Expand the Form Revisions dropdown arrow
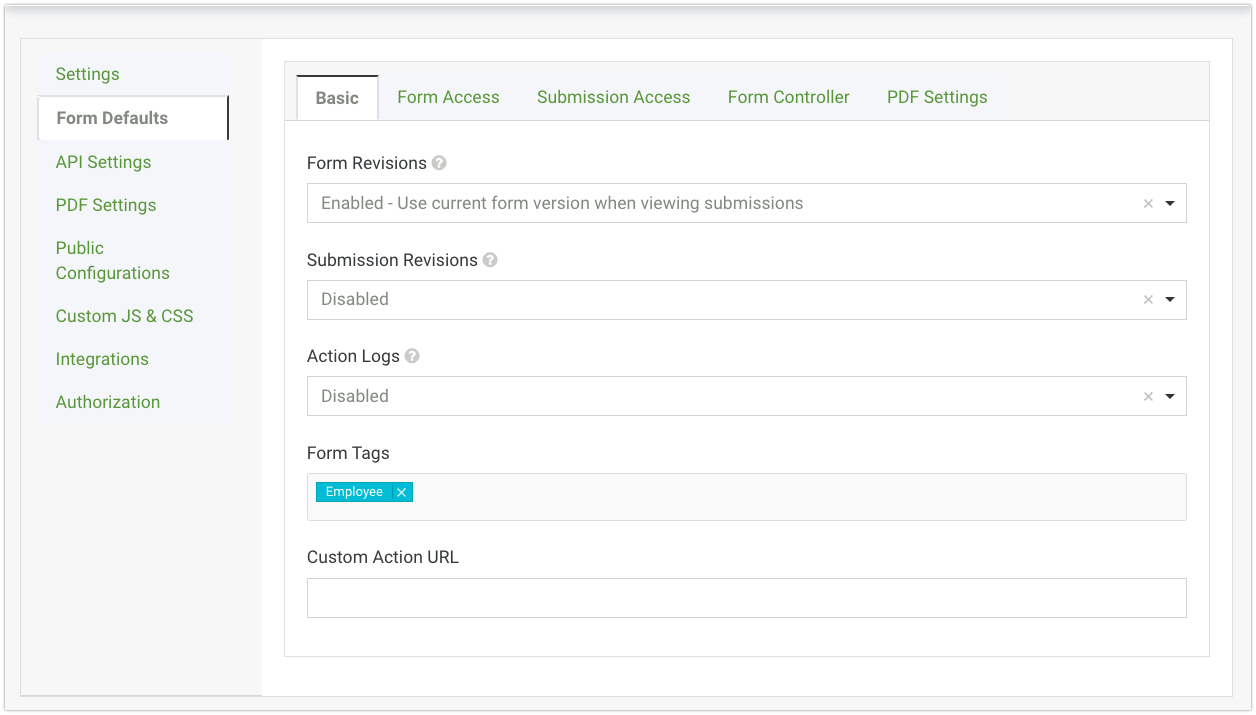 1170,203
